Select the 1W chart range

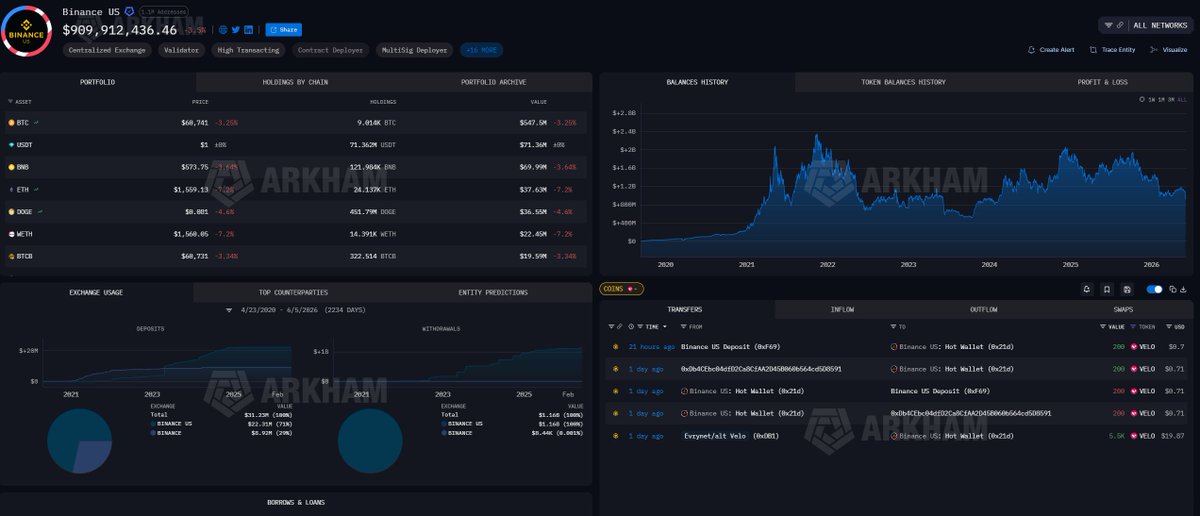pyautogui.click(x=1152, y=100)
